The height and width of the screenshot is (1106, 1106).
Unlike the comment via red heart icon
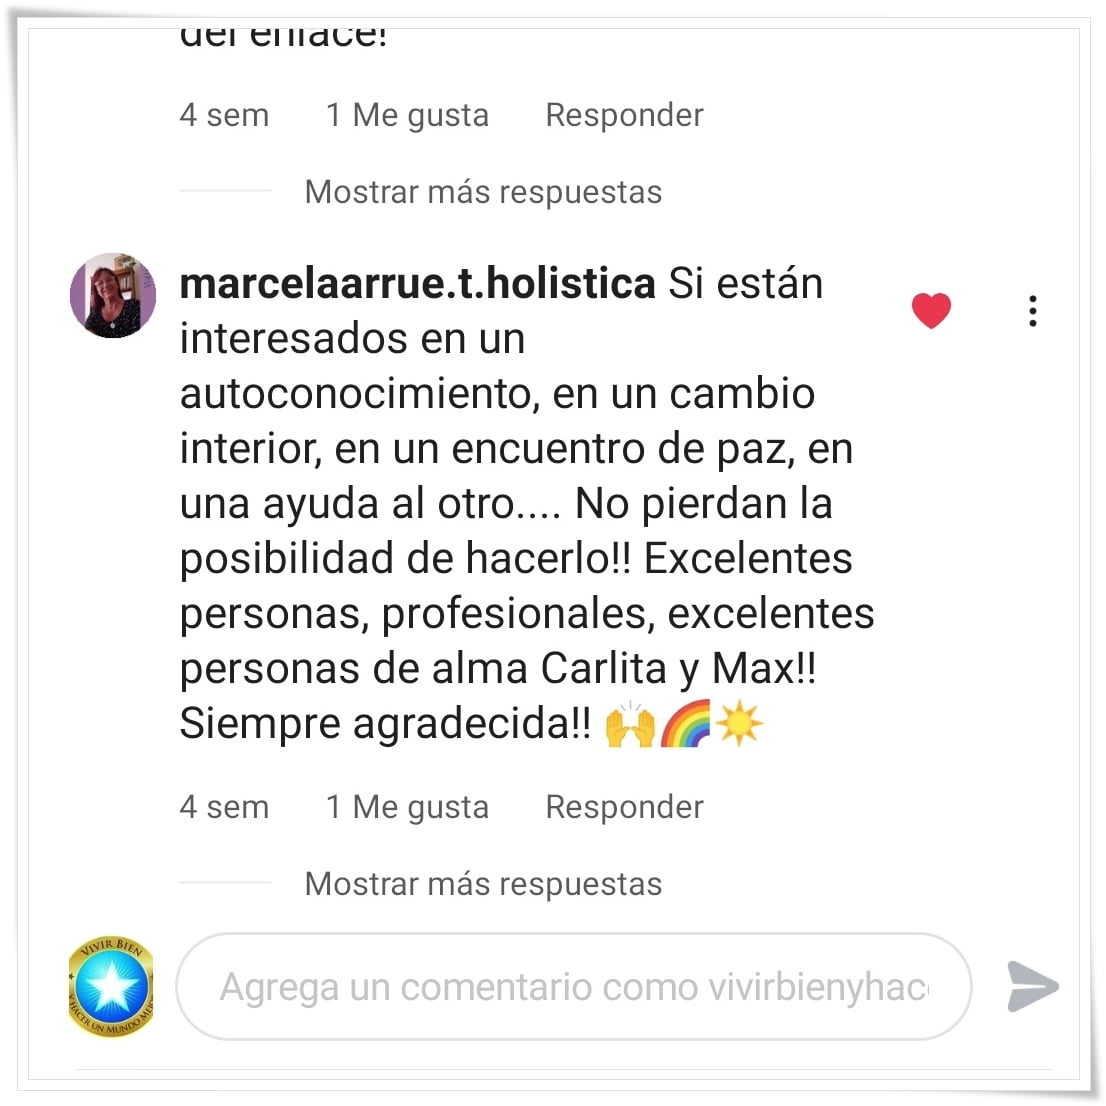931,310
